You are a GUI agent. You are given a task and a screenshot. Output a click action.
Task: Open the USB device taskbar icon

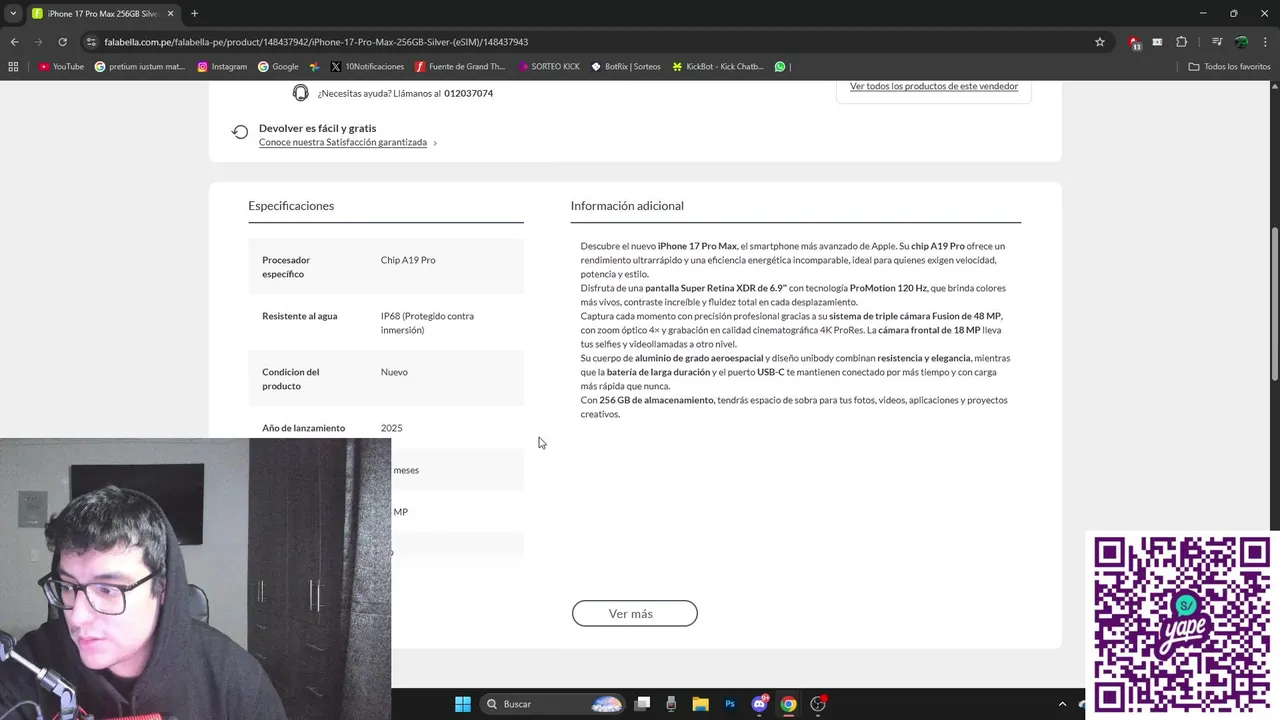[x=671, y=704]
